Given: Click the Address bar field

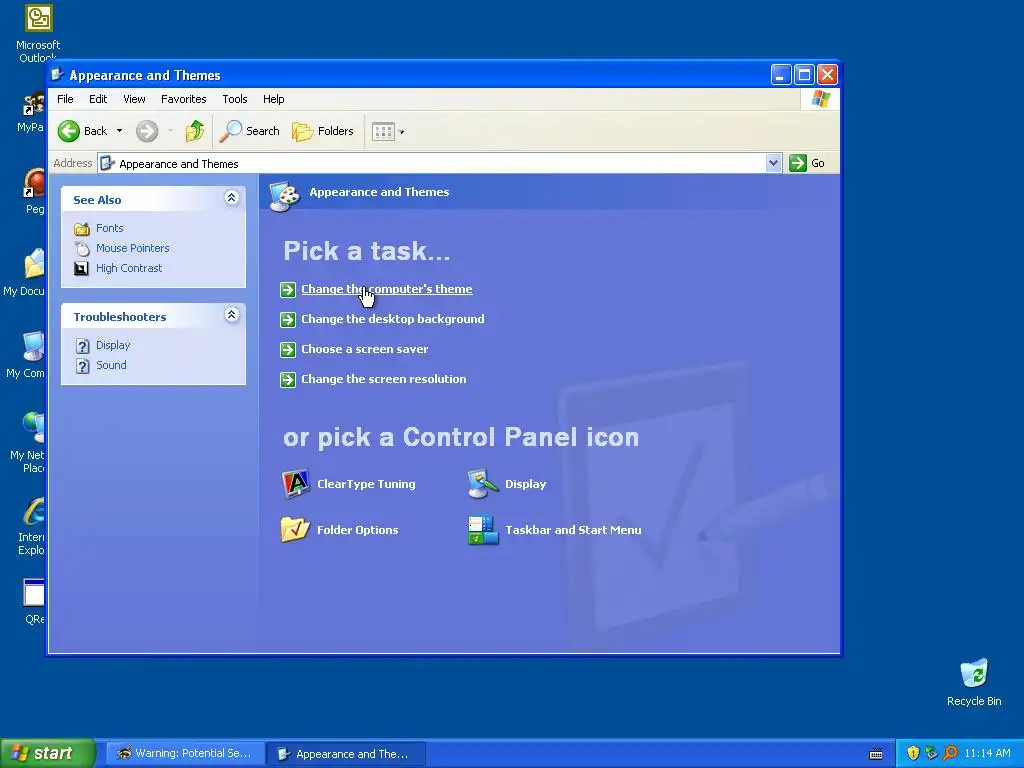Looking at the screenshot, I should click(431, 163).
